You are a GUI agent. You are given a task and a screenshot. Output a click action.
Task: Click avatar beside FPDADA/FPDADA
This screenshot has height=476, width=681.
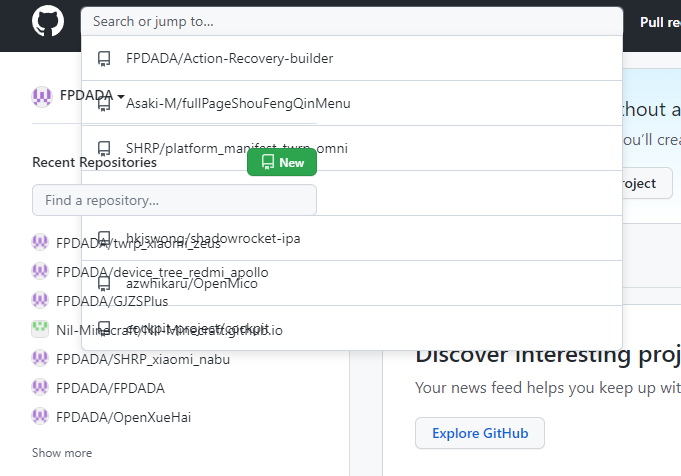[x=40, y=387]
